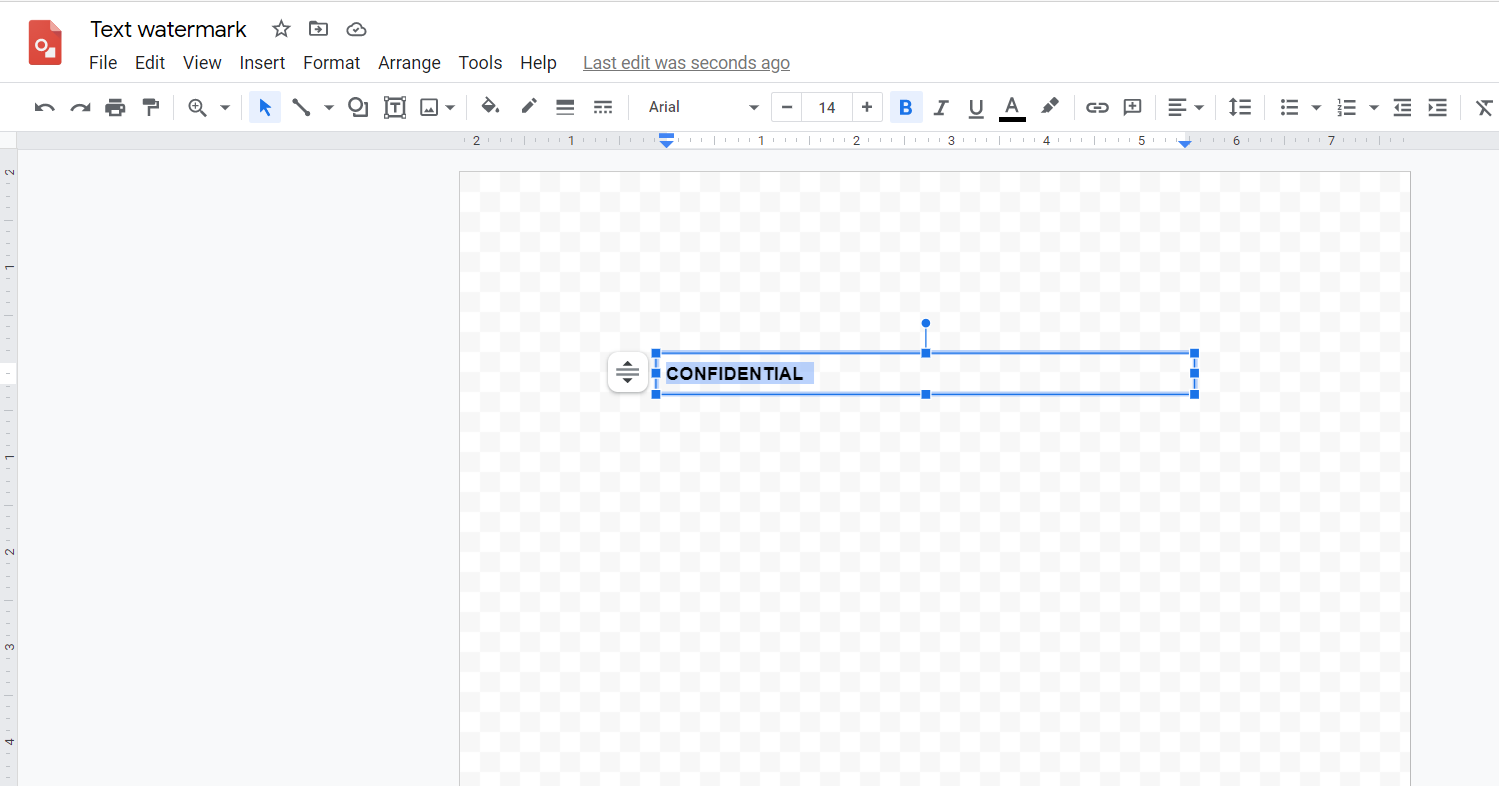Click the bottom-right resize handle of text box
1499x786 pixels.
pyautogui.click(x=1195, y=394)
